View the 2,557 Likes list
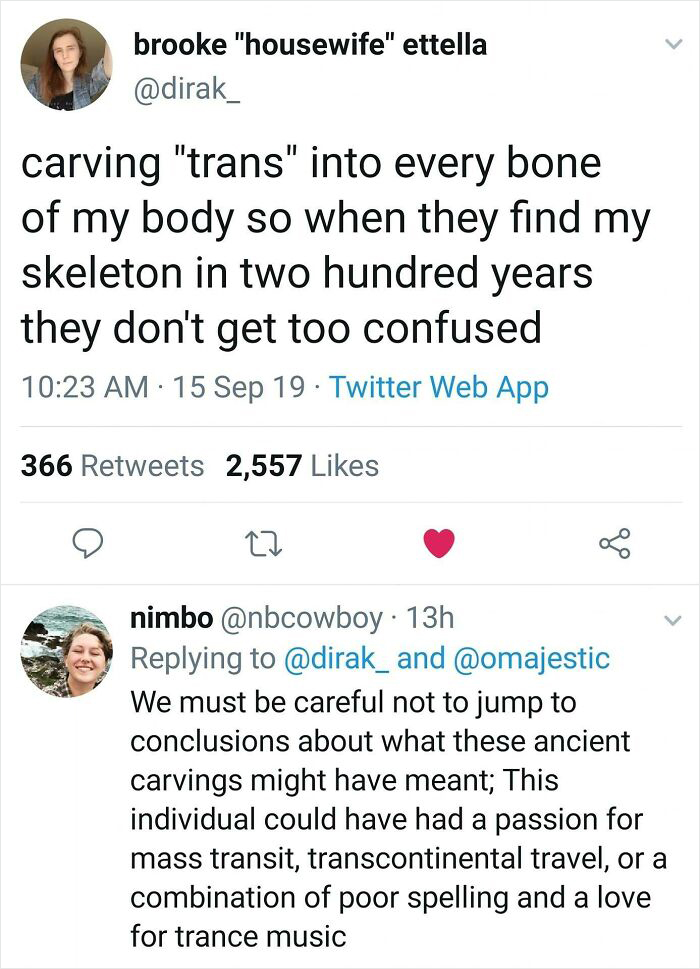Viewport: 700px width, 969px height. pos(304,465)
